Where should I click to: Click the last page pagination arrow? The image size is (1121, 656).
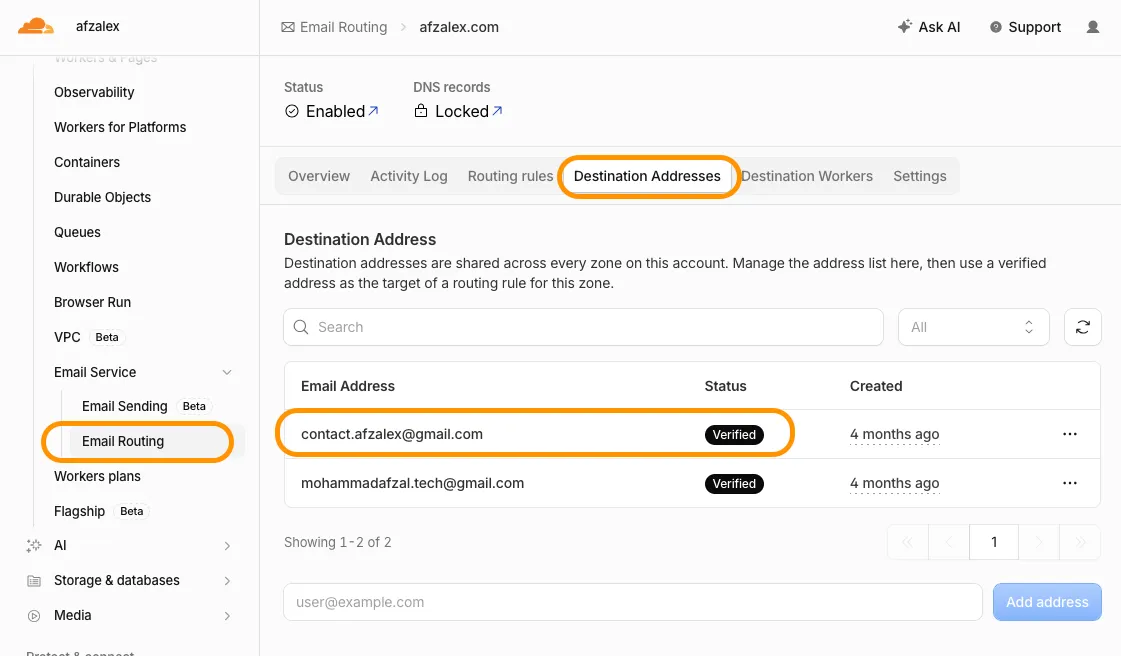[x=1080, y=542]
